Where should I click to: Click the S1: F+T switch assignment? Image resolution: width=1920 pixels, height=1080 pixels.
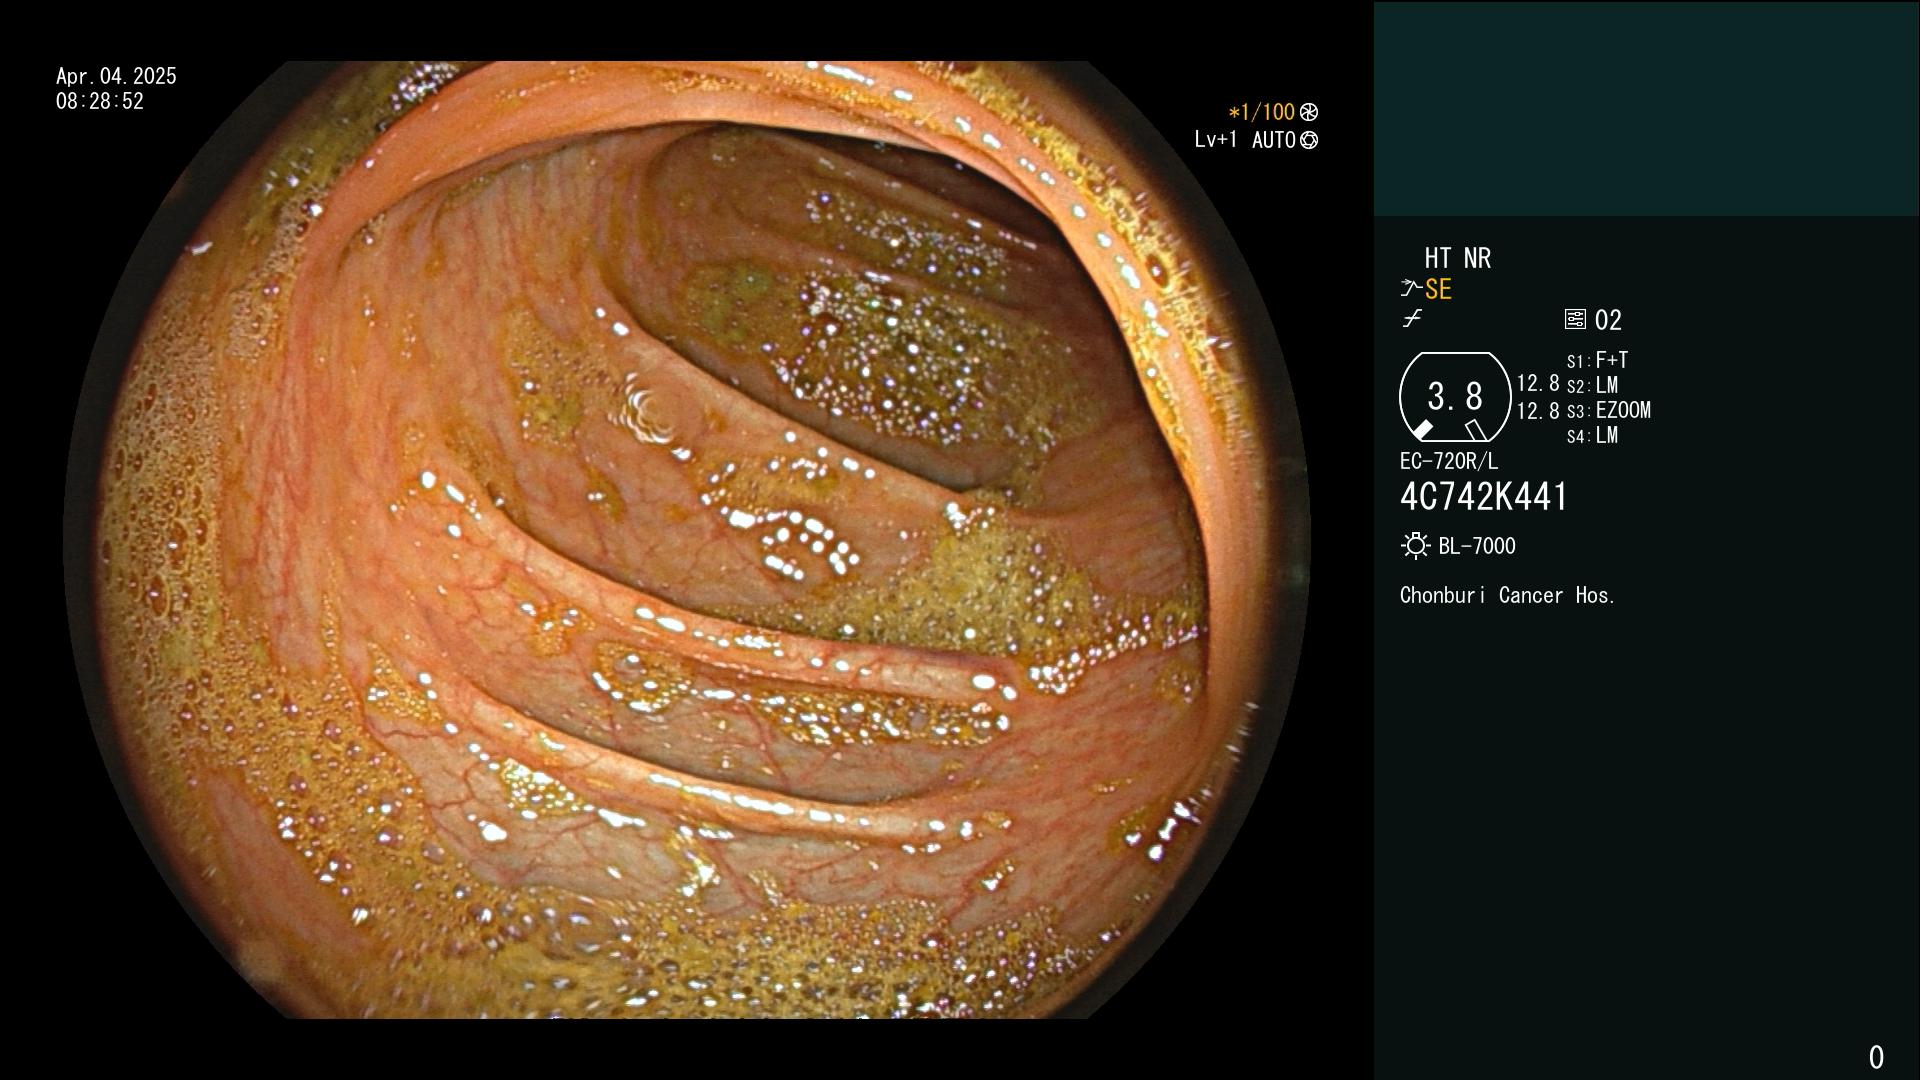click(1597, 360)
